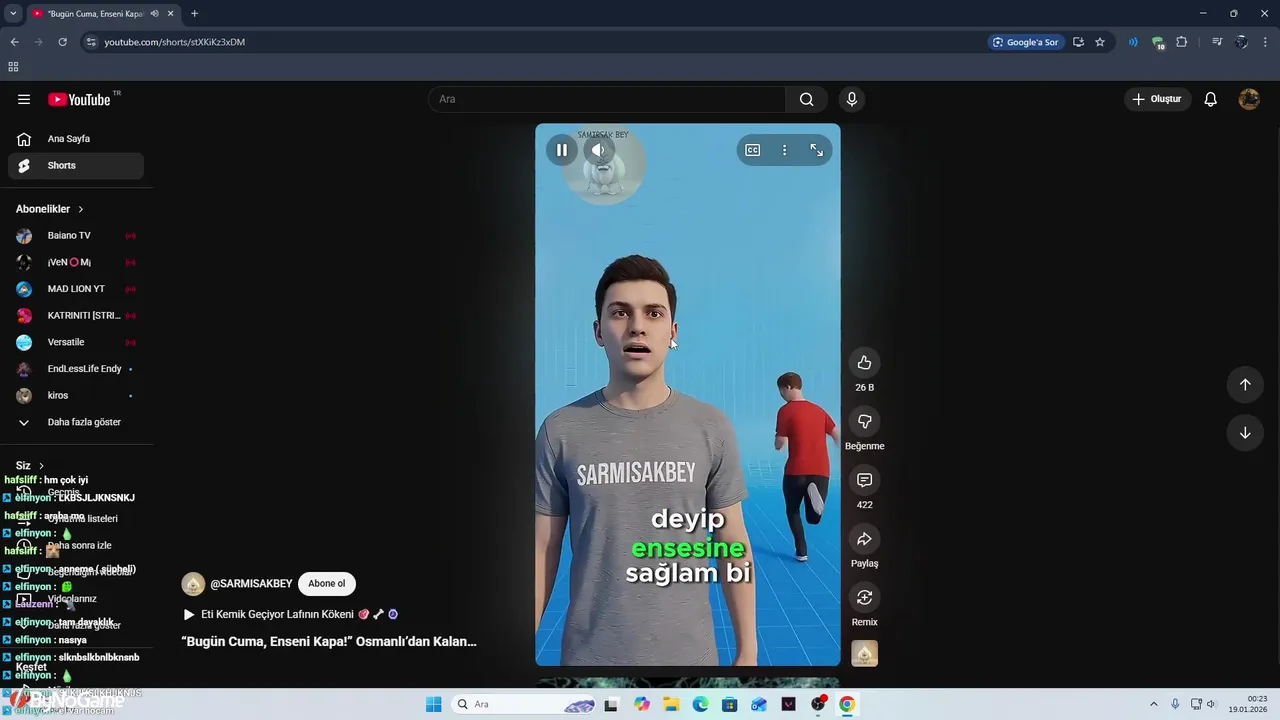Open Chrome extensions puzzle icon
The height and width of the screenshot is (720, 1280).
pos(1182,42)
